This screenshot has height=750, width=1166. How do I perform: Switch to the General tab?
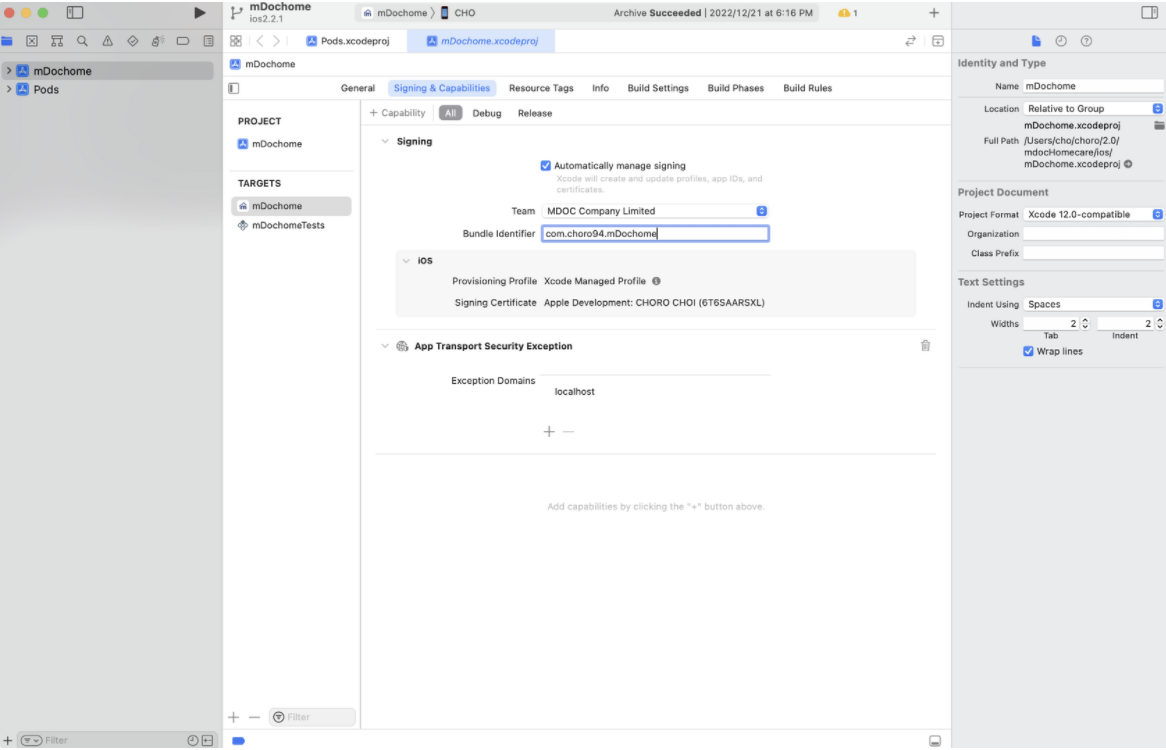tap(358, 88)
